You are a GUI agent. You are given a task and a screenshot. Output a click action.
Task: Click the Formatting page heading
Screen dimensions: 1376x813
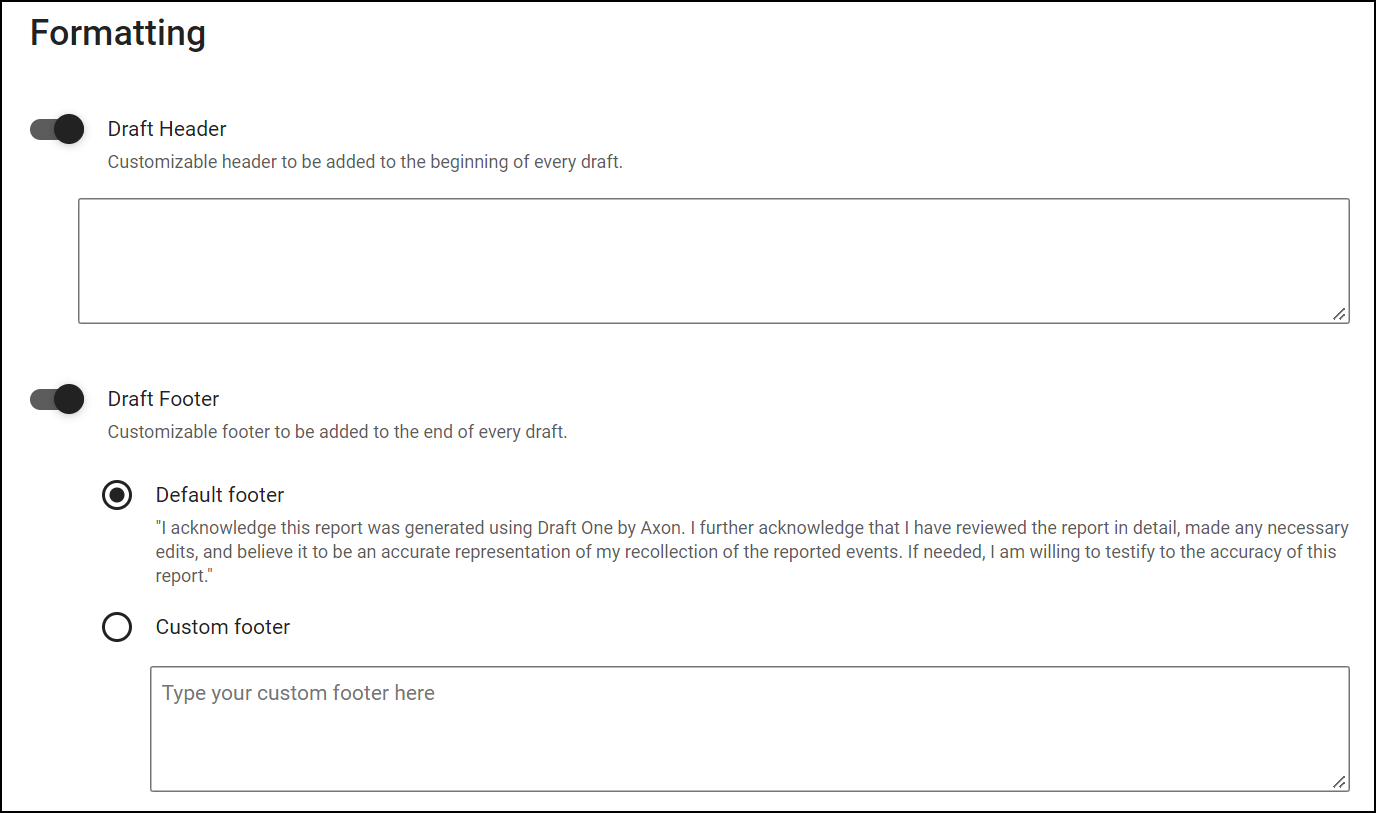point(117,32)
